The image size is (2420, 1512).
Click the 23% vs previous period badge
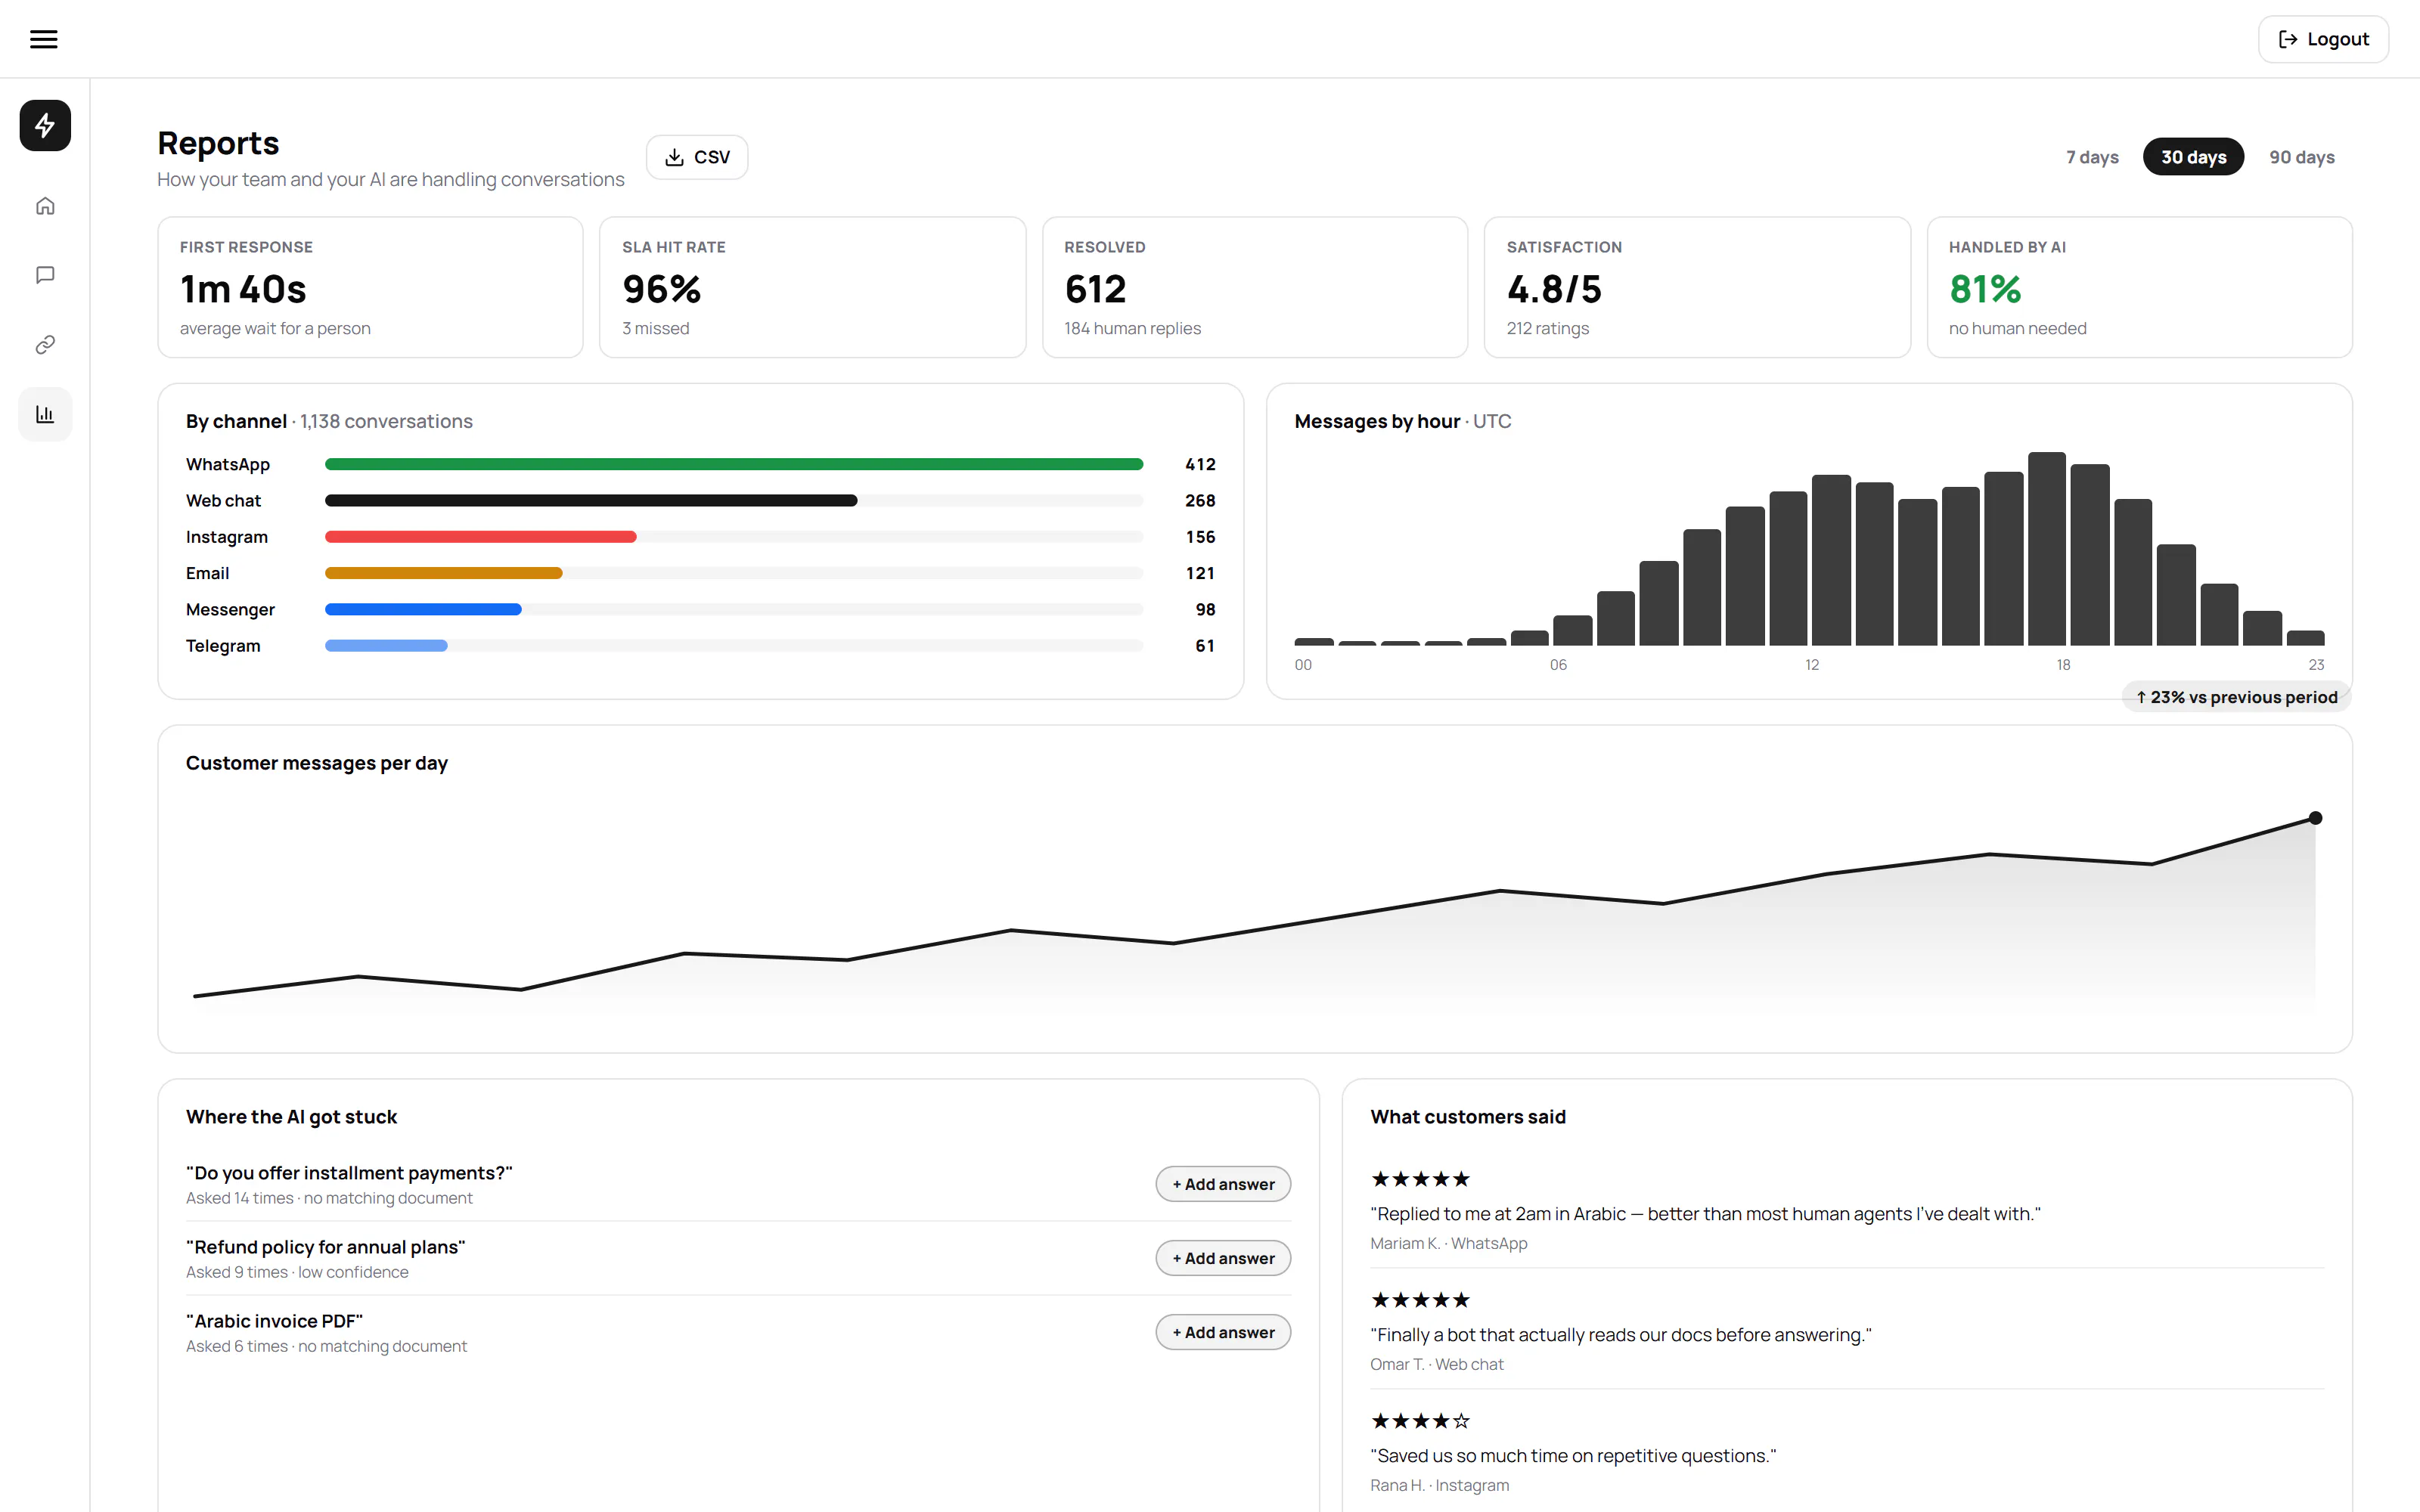(x=2236, y=697)
